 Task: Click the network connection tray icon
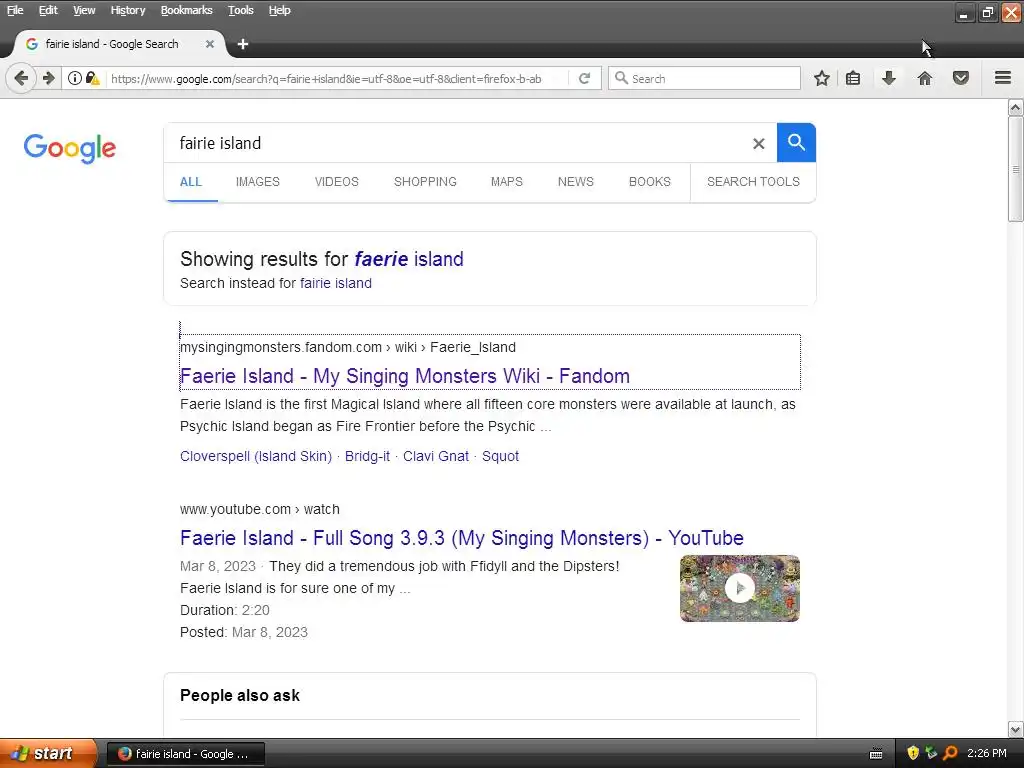(931, 753)
